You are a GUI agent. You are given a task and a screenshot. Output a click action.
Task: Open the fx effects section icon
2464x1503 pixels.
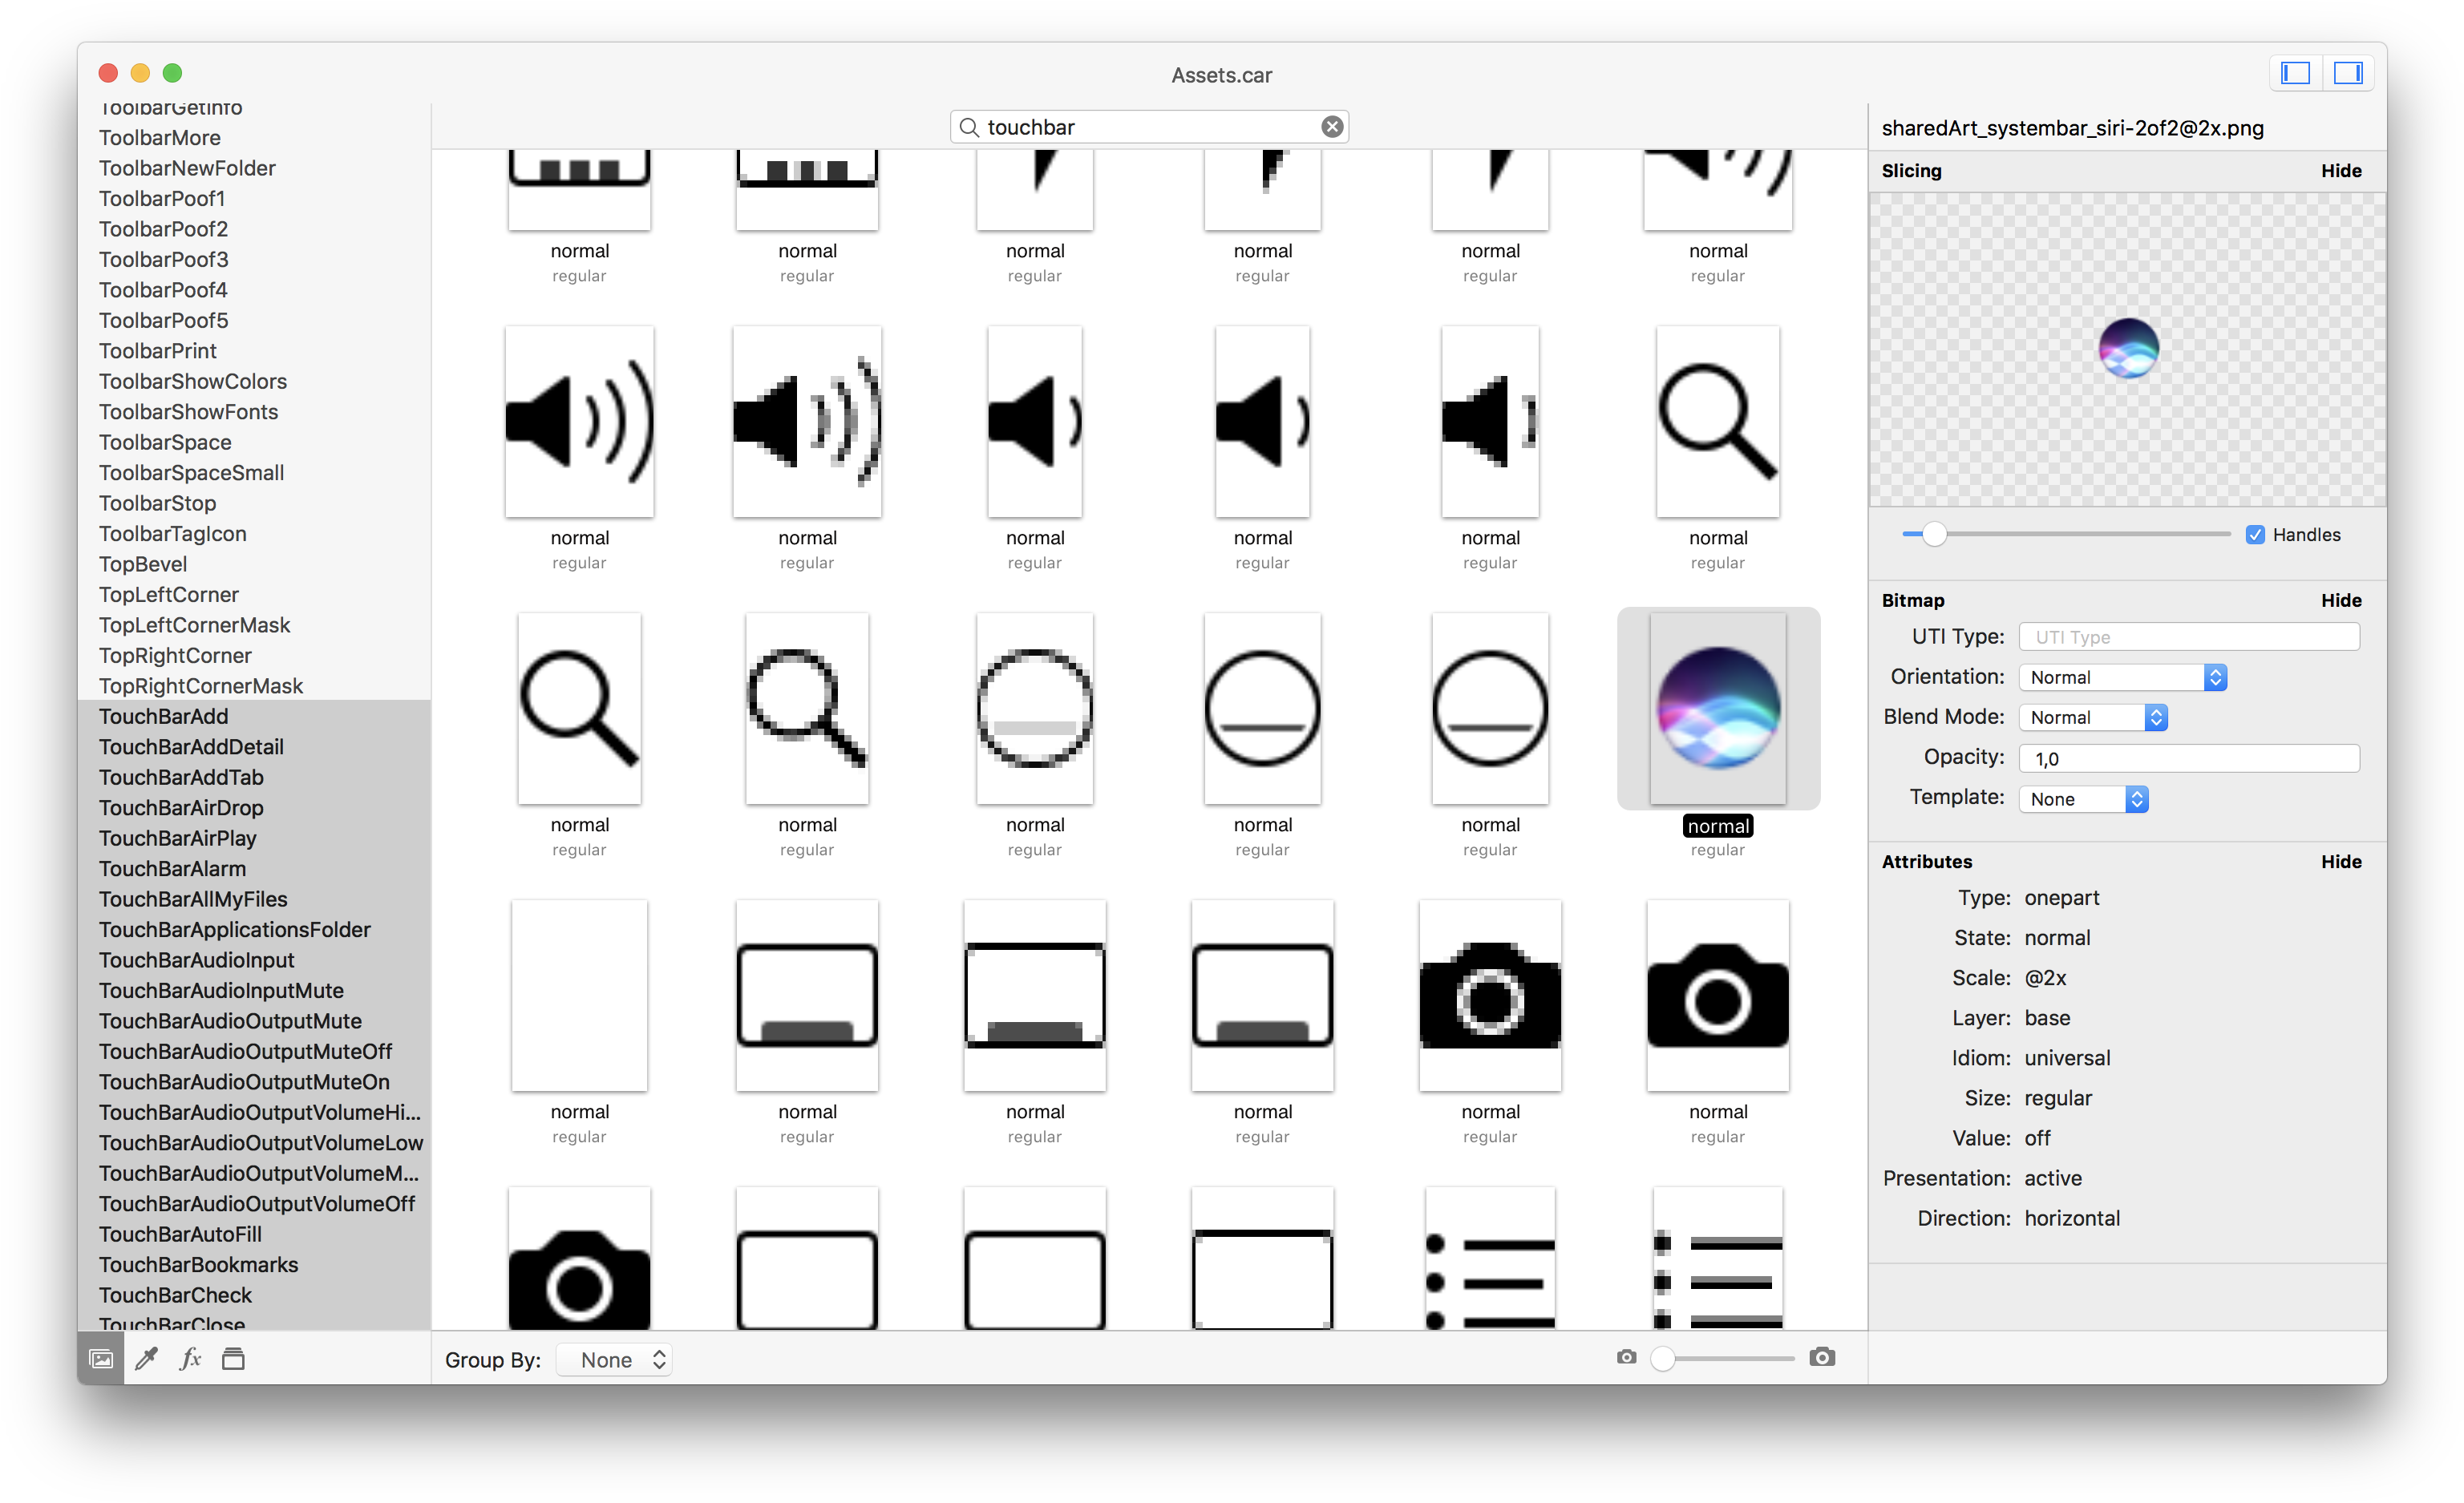coord(190,1359)
